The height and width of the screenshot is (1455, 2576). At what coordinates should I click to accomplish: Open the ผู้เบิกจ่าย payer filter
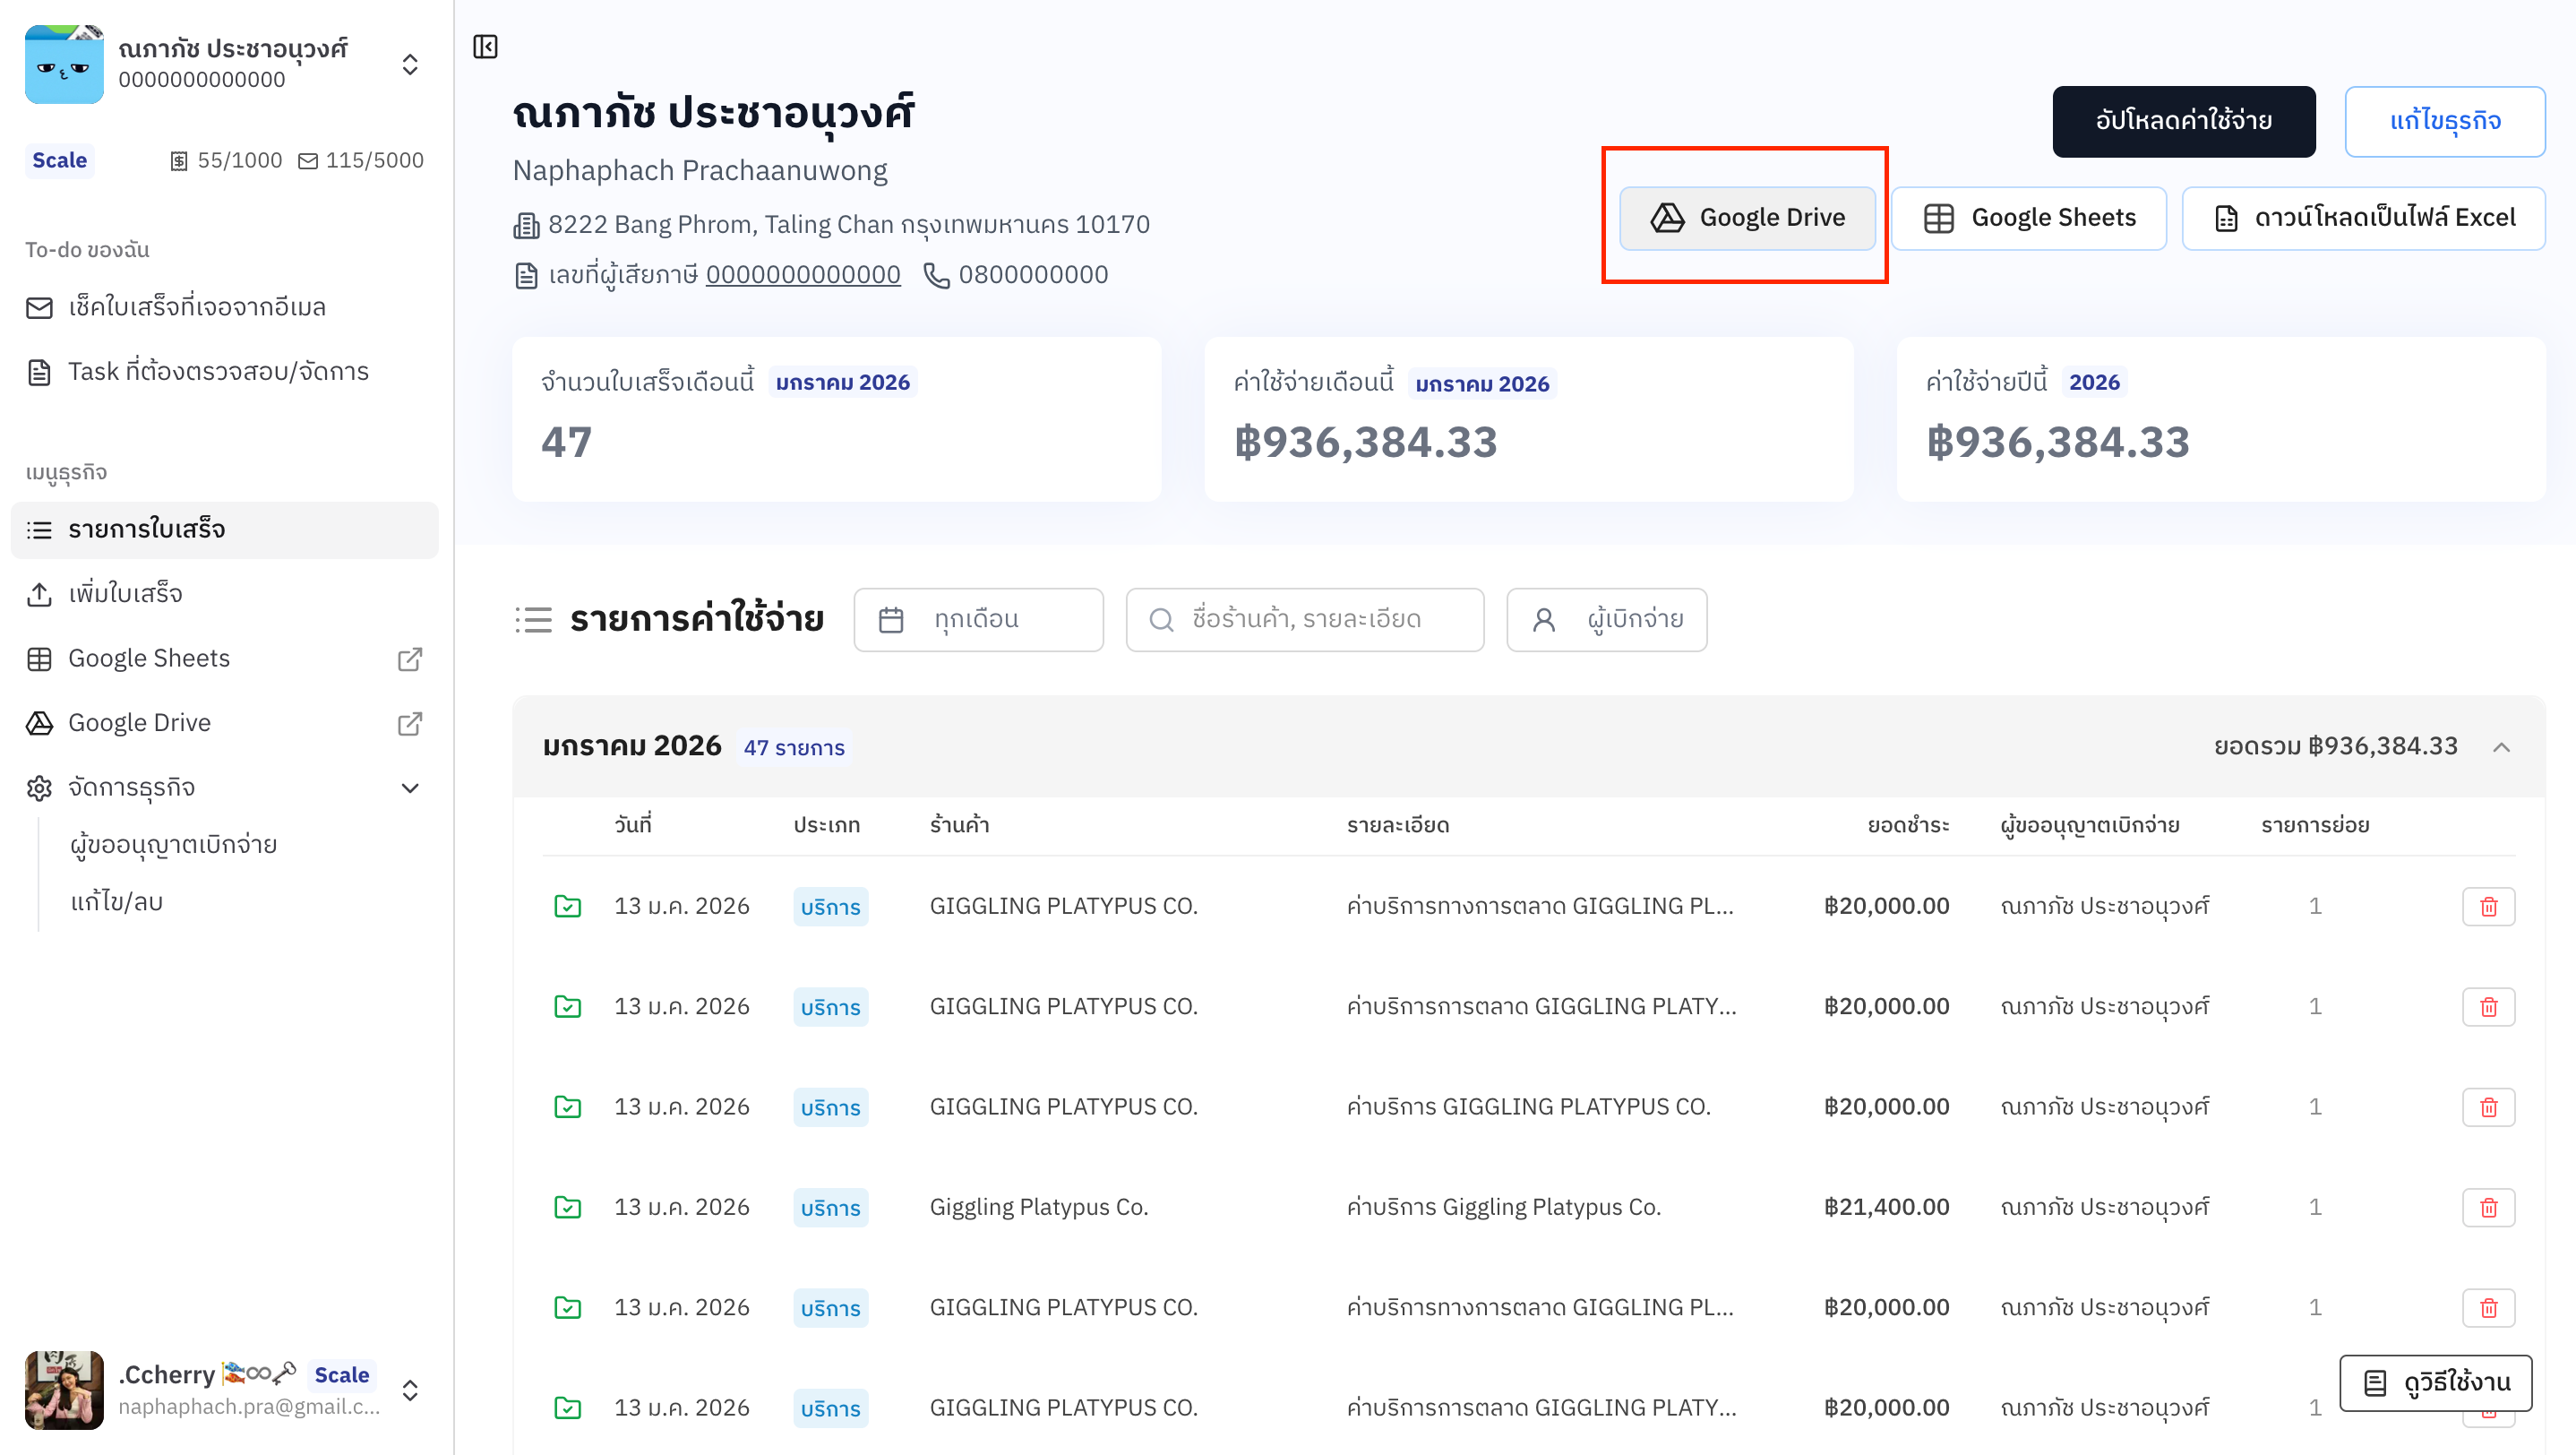tap(1606, 620)
